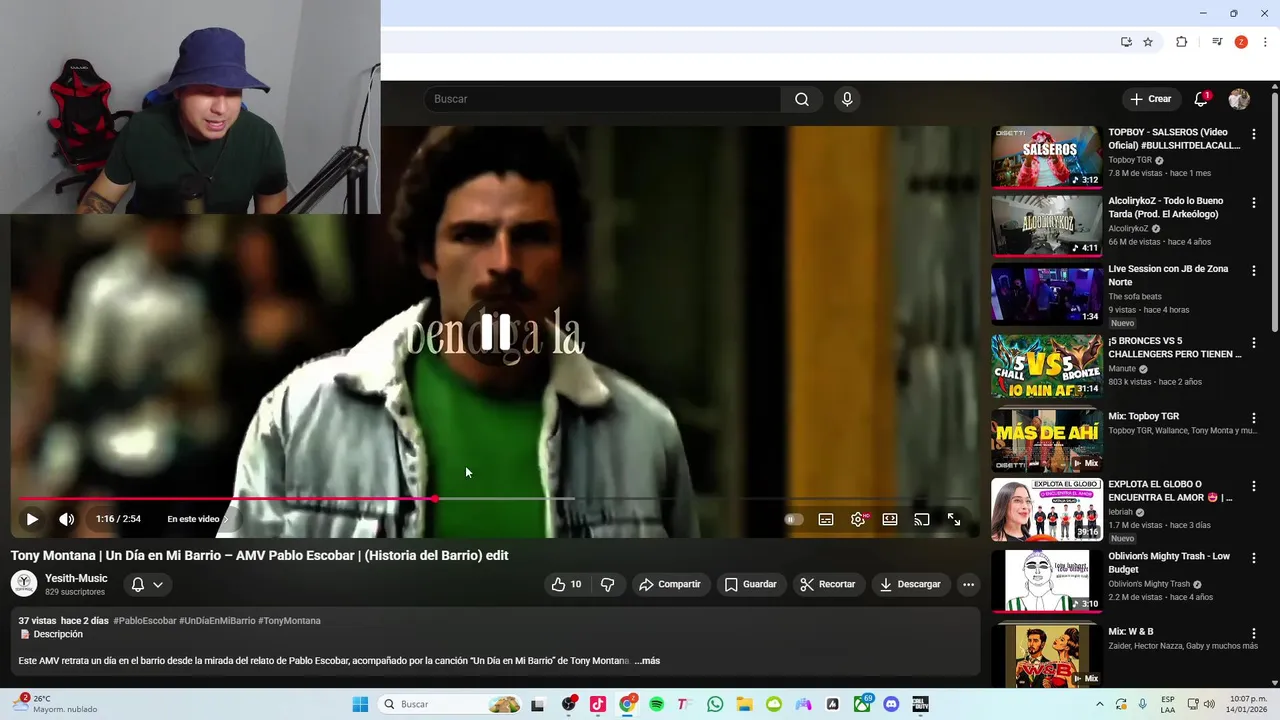Open the more actions ellipsis below the video
The width and height of the screenshot is (1280, 720).
968,584
